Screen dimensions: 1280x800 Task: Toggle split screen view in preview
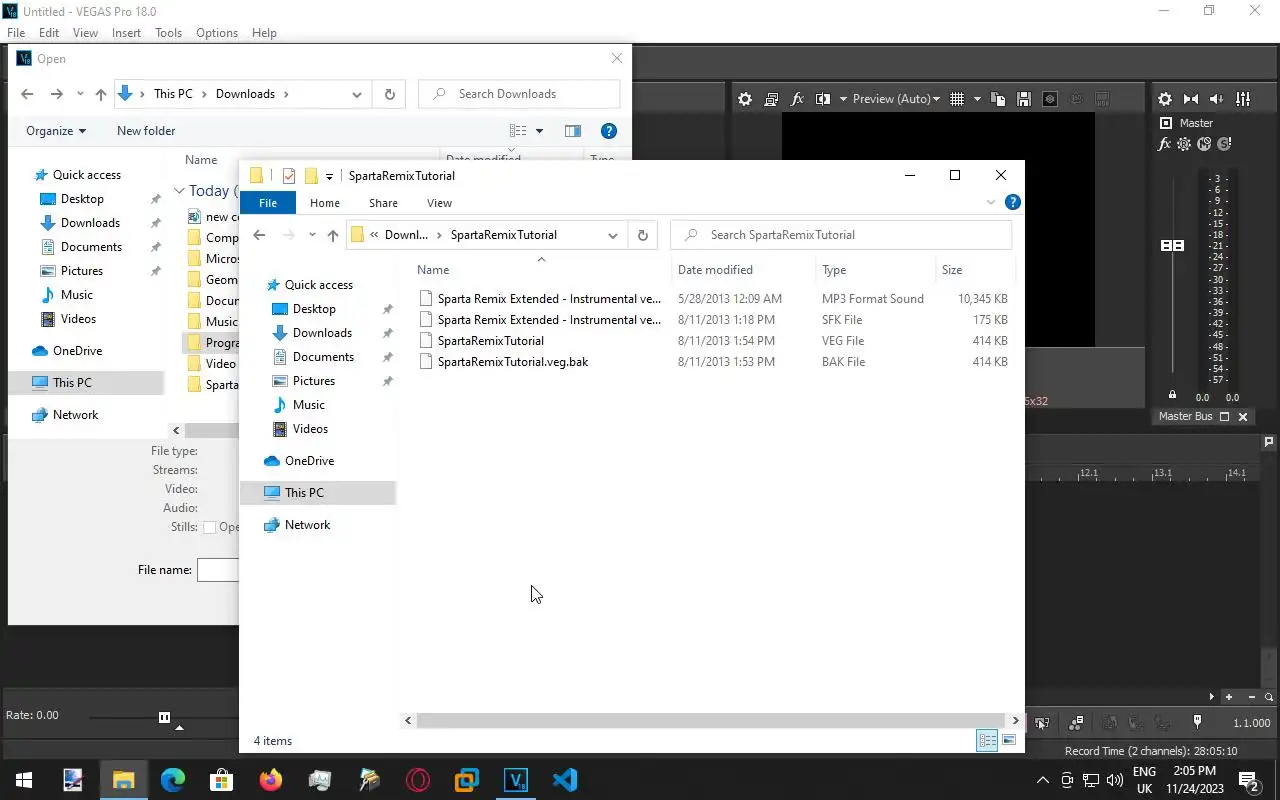tap(823, 99)
